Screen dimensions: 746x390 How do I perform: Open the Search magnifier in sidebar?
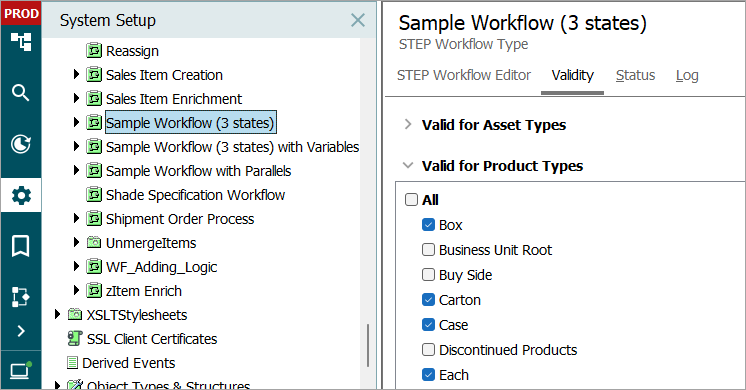click(20, 93)
